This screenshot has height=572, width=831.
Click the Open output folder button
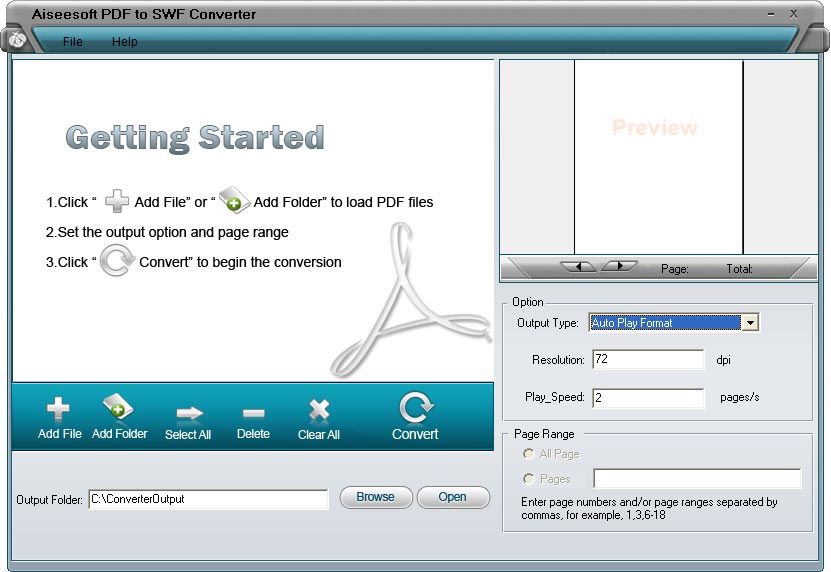(x=452, y=497)
